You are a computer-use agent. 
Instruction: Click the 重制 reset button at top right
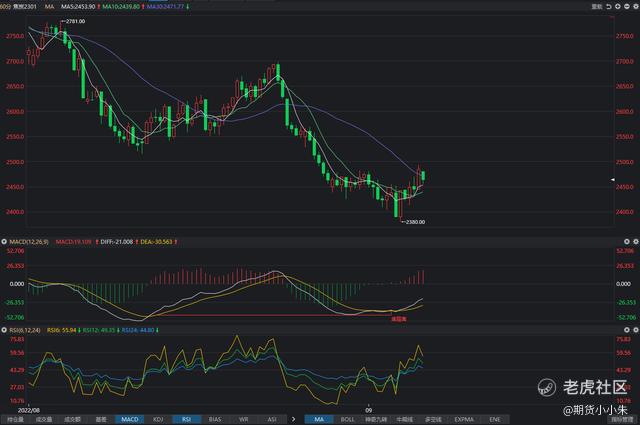click(598, 6)
